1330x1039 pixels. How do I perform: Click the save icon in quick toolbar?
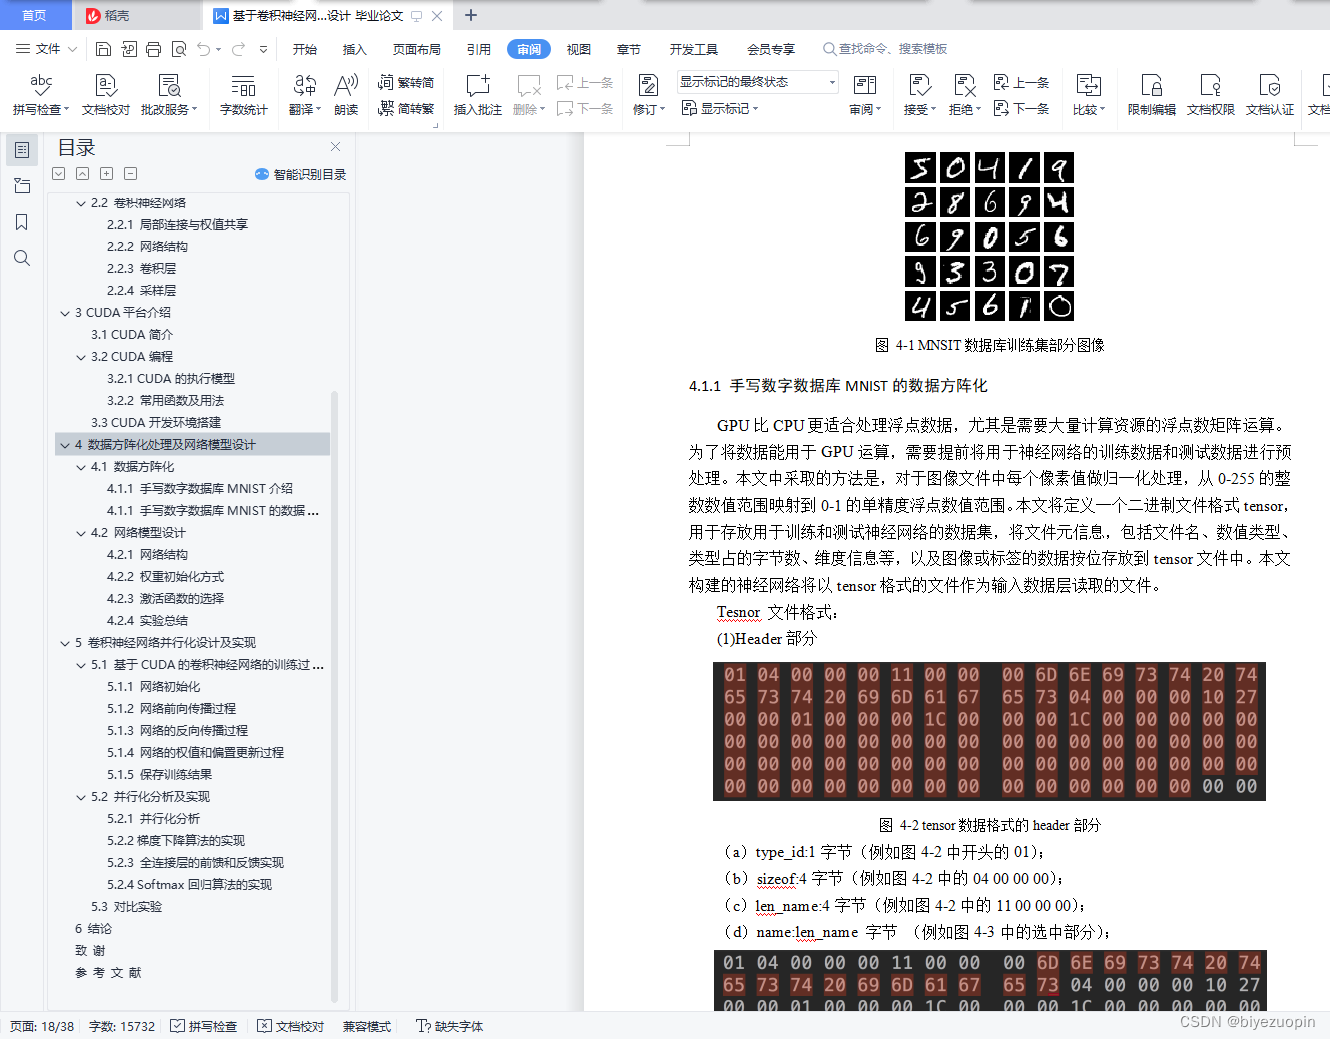(x=103, y=49)
